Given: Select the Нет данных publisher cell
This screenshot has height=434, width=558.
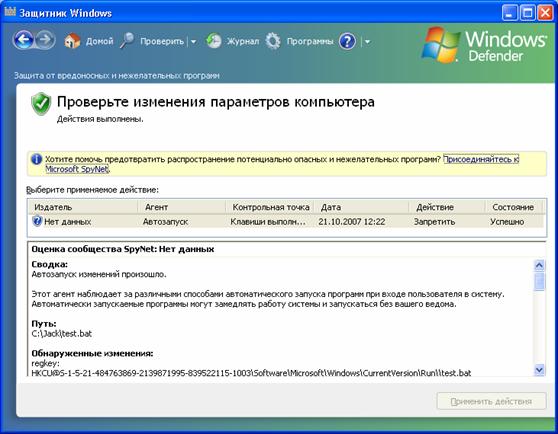Looking at the screenshot, I should click(67, 222).
